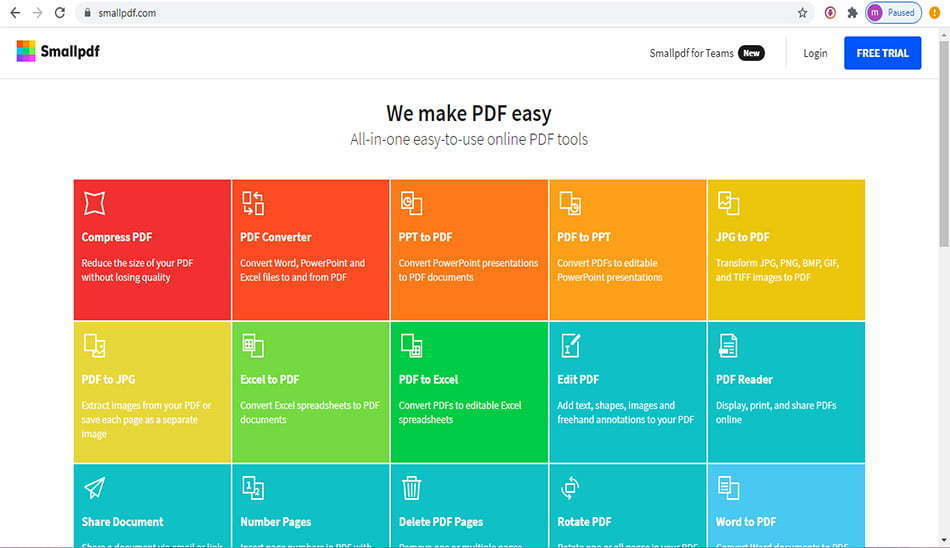Image resolution: width=950 pixels, height=548 pixels.
Task: Open the Paused profile button
Action: (893, 13)
